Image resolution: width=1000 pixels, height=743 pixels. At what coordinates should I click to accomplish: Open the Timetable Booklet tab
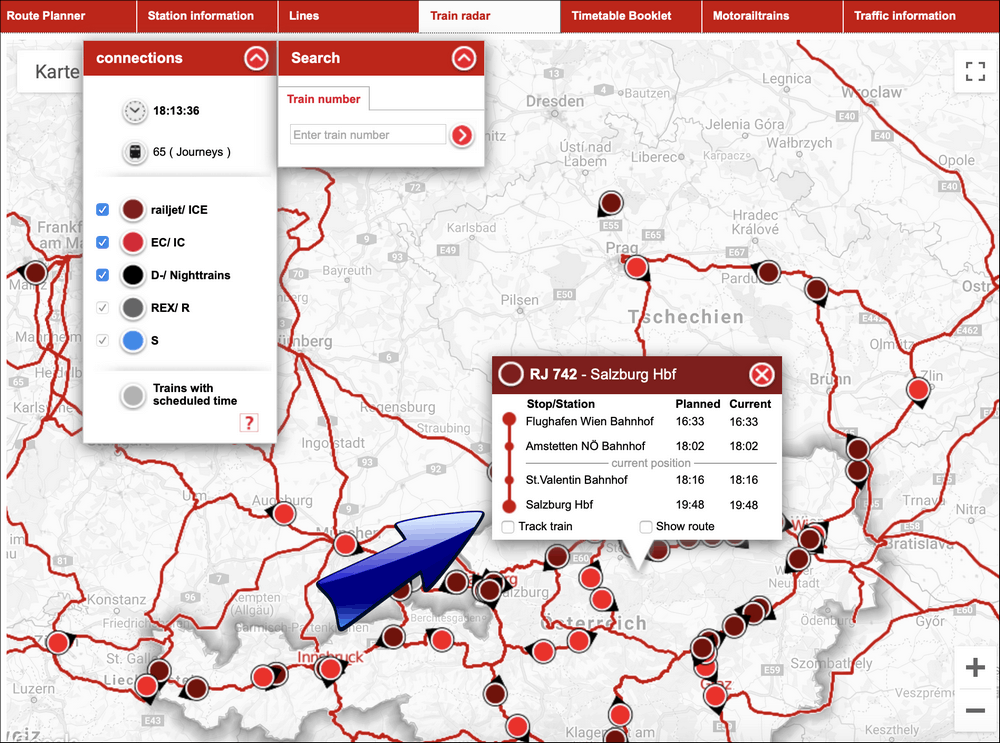pos(631,16)
